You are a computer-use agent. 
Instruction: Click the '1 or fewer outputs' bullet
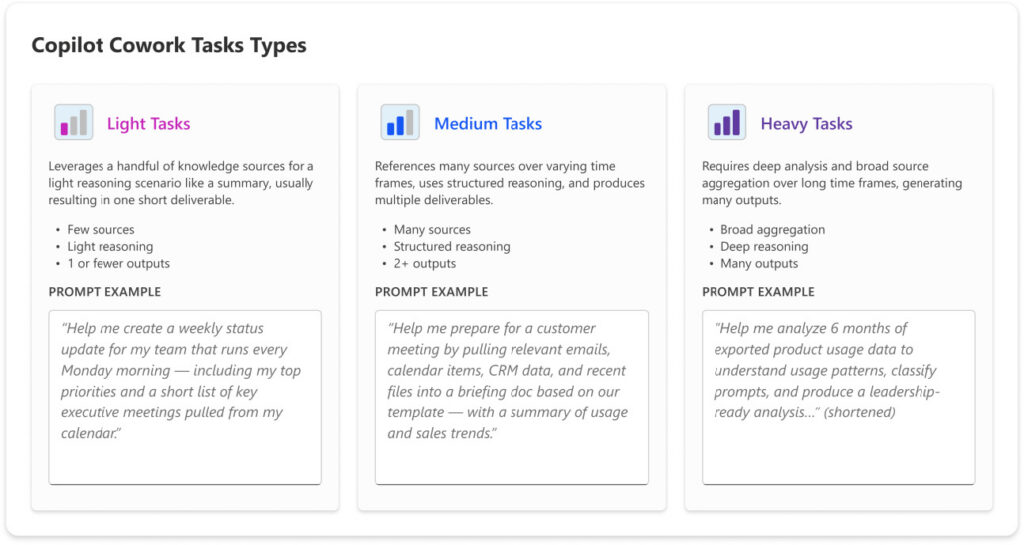118,264
